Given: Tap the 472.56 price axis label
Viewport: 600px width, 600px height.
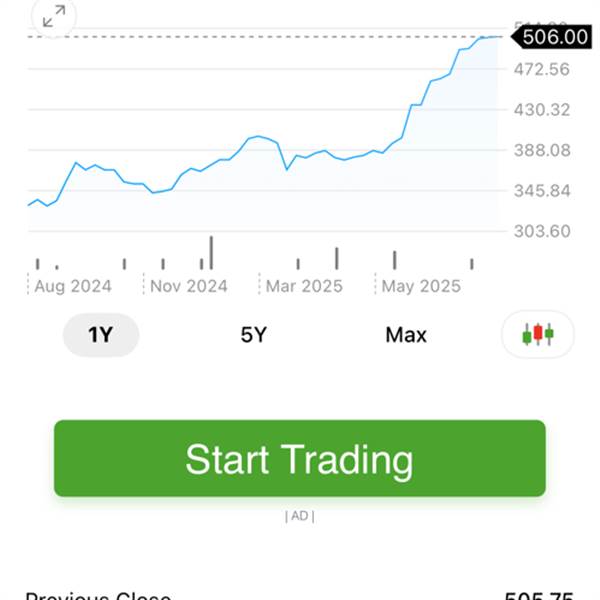Looking at the screenshot, I should (542, 69).
